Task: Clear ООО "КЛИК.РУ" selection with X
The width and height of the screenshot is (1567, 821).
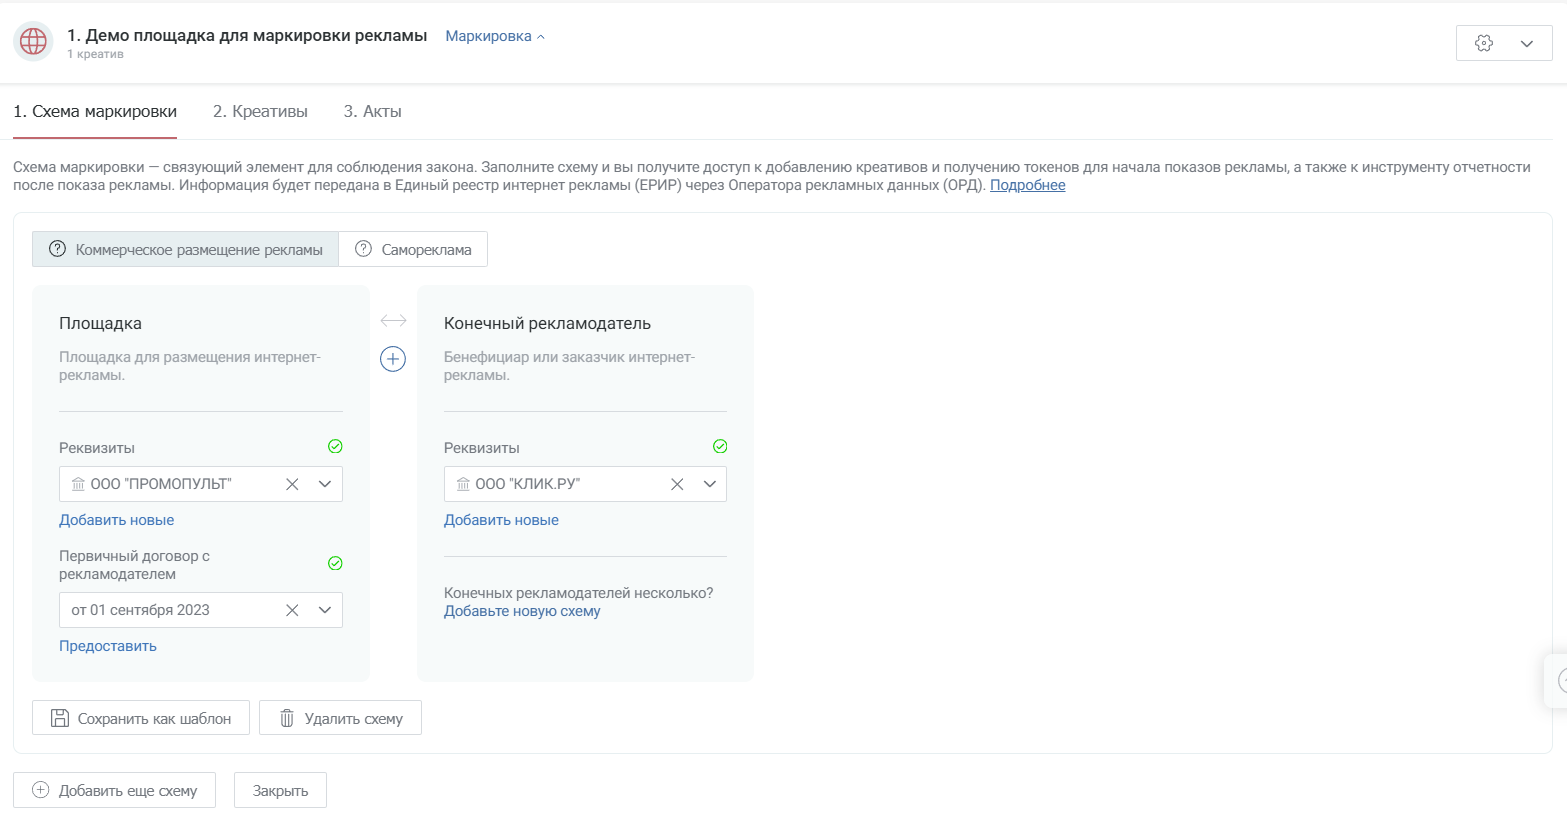Action: [x=677, y=484]
